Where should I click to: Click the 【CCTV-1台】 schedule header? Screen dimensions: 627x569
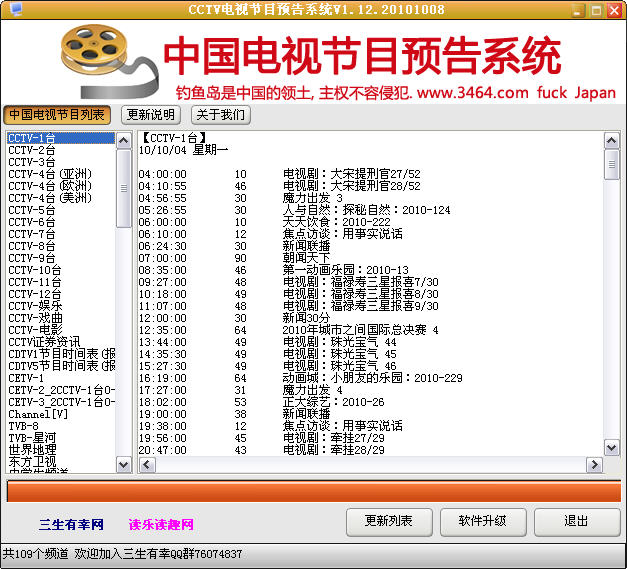coord(173,138)
